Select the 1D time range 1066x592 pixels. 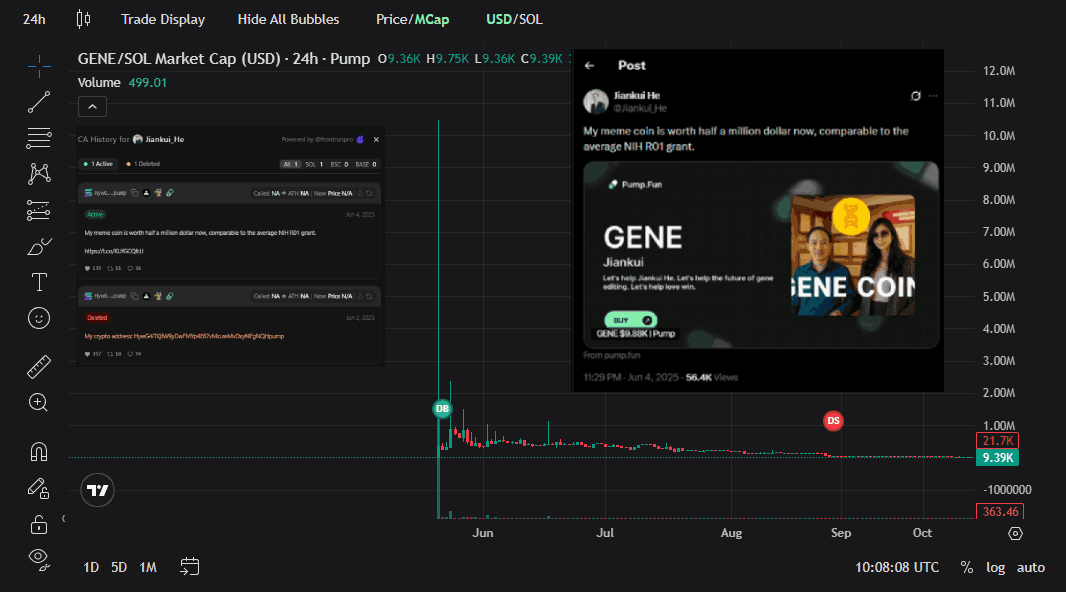[x=91, y=567]
